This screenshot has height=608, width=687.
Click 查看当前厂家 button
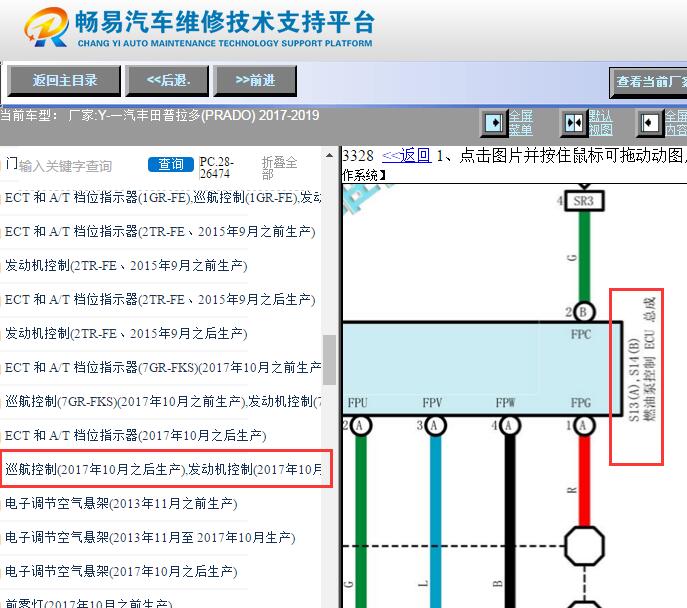[x=648, y=82]
